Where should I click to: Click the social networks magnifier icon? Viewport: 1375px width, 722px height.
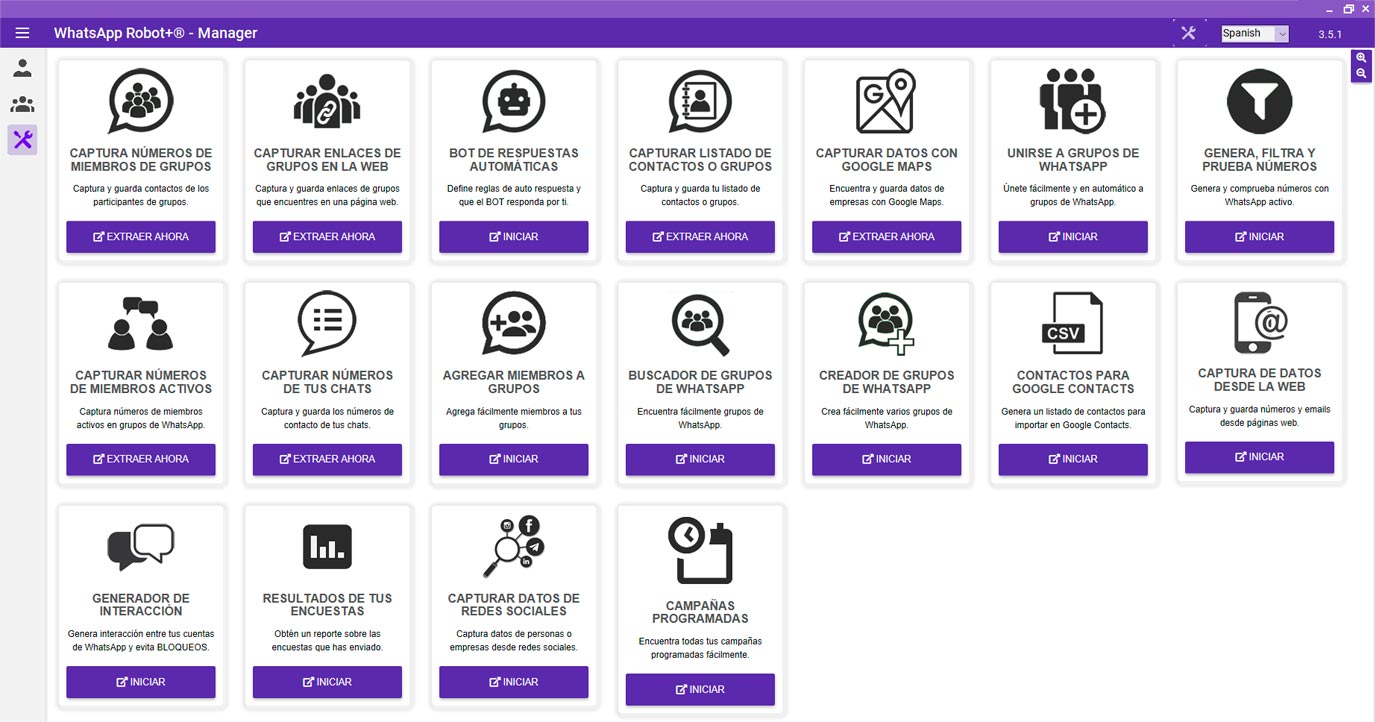[x=514, y=547]
